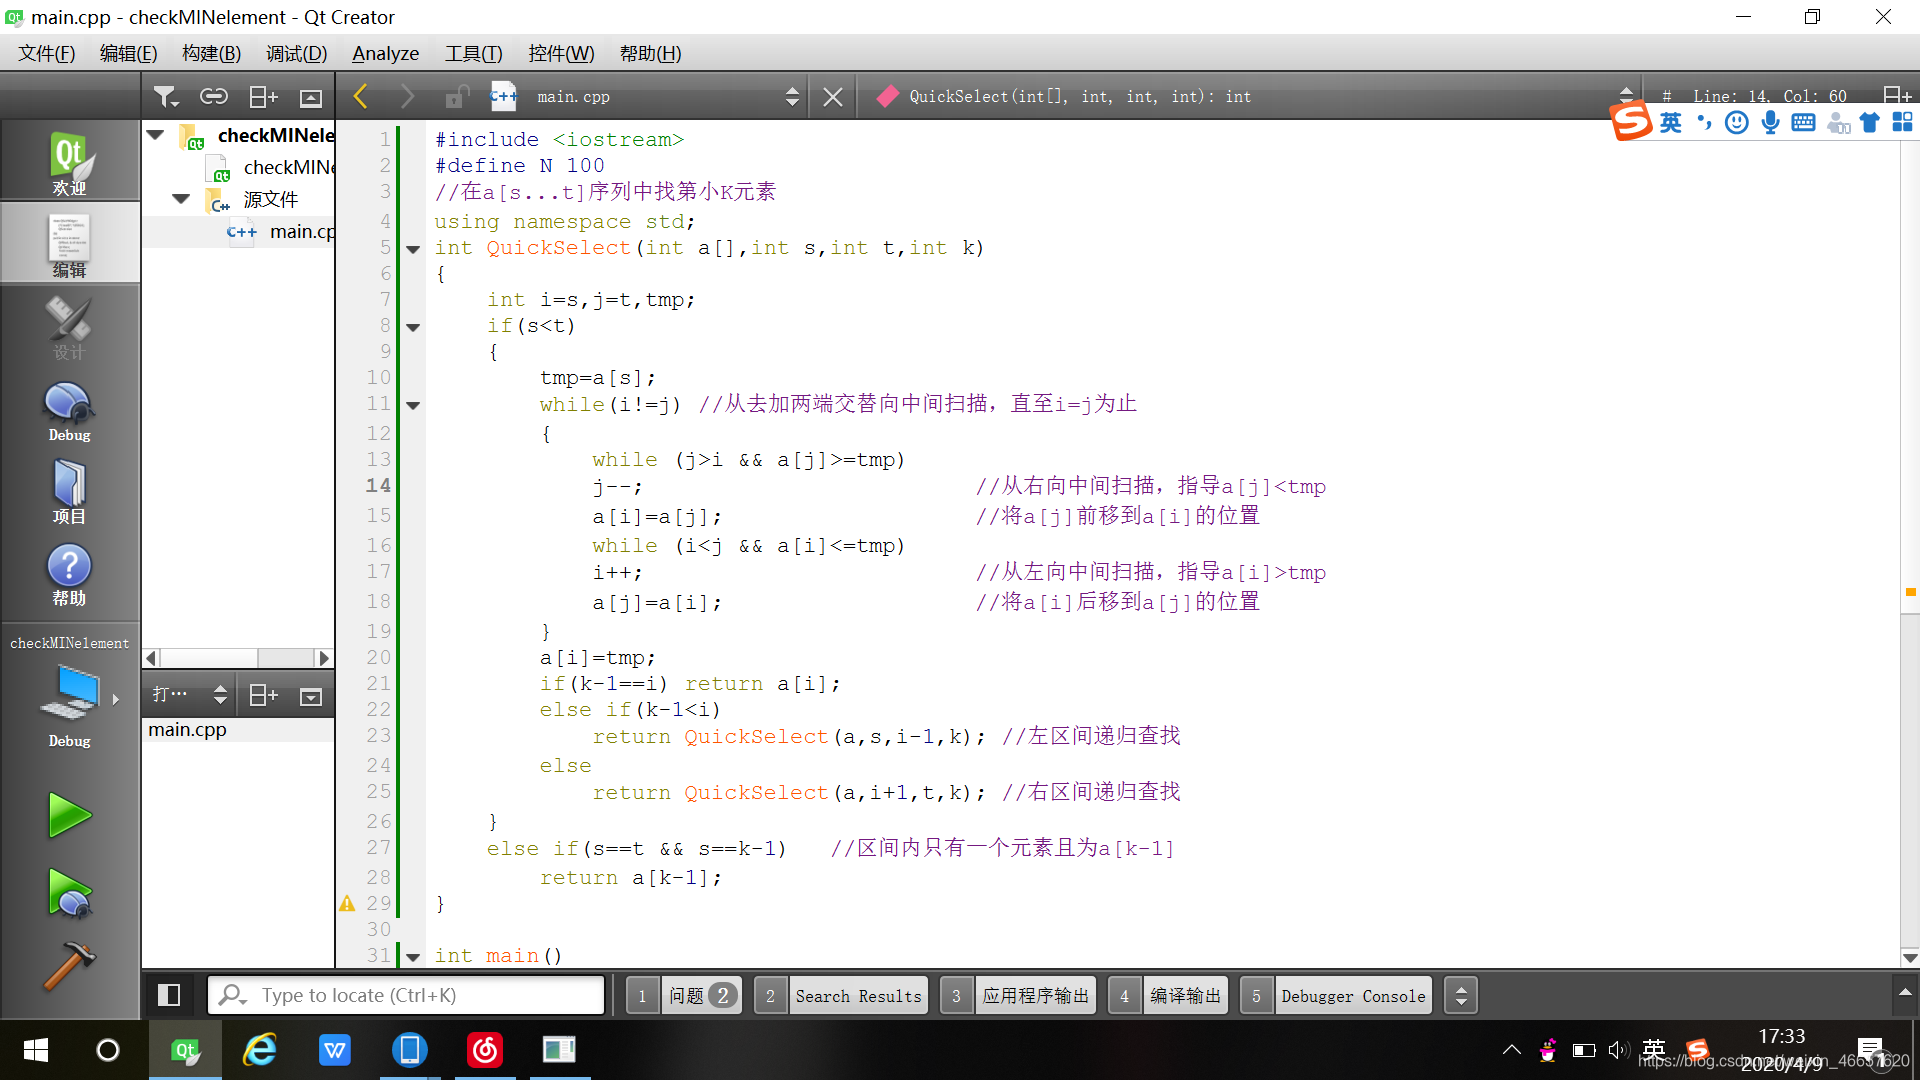The height and width of the screenshot is (1080, 1920).
Task: Click the filter tree funnel icon
Action: 166,97
